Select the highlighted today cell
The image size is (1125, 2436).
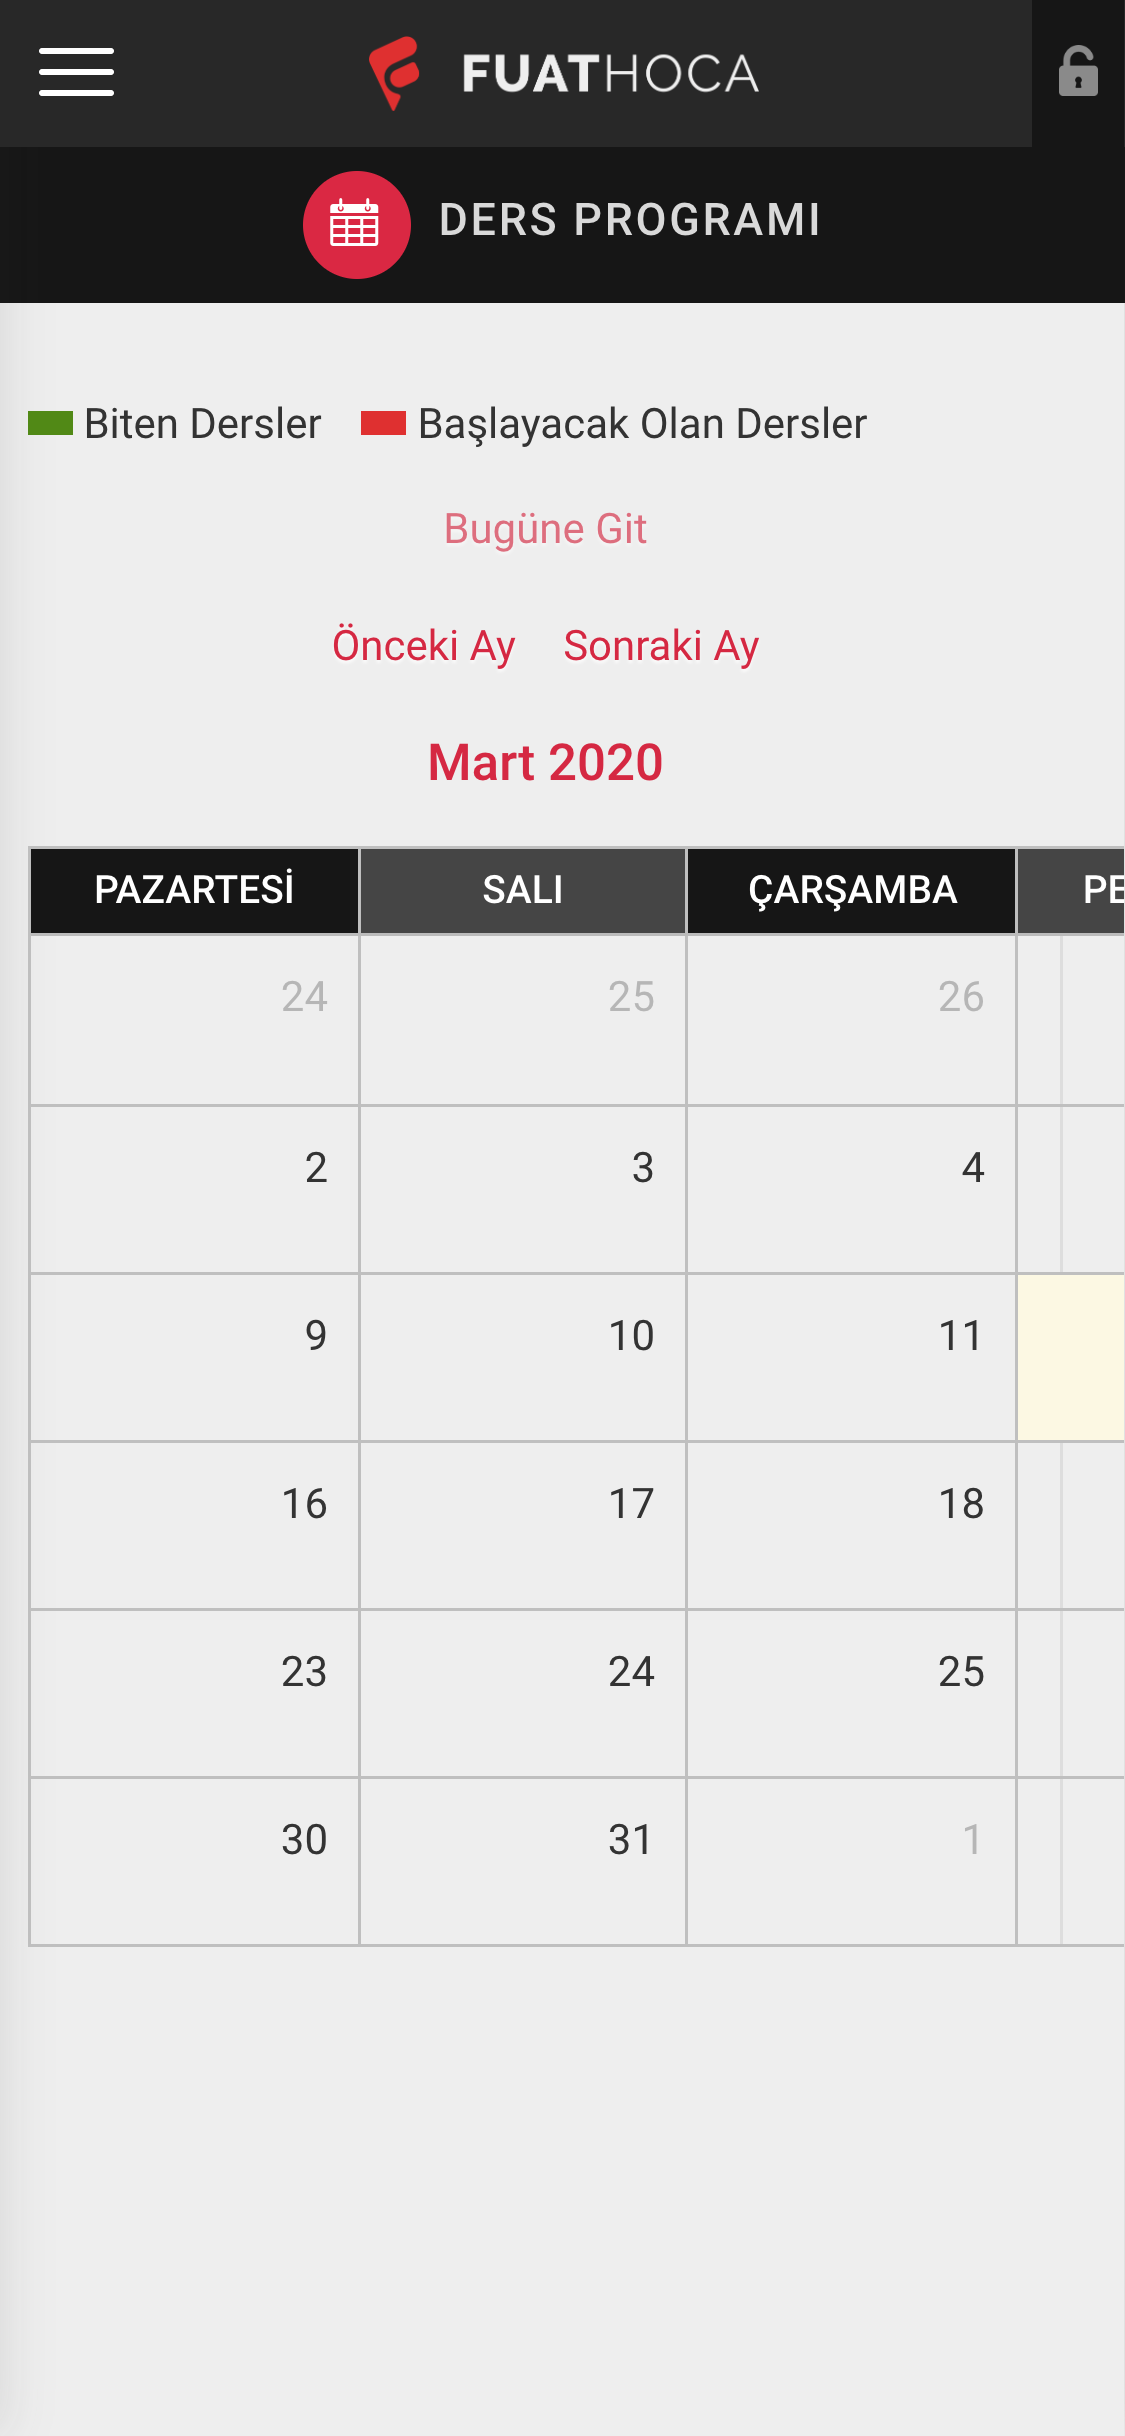[x=1071, y=1357]
